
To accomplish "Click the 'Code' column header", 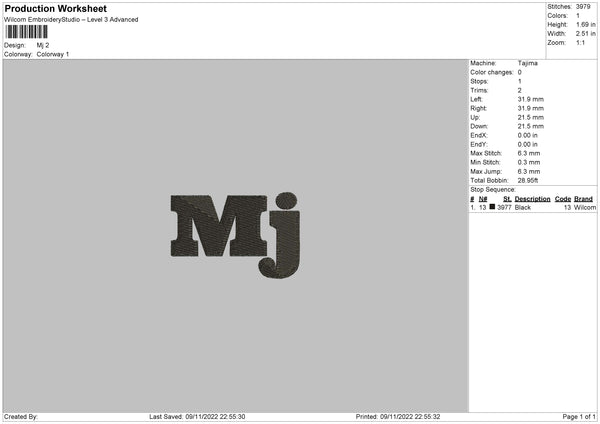I will point(562,199).
